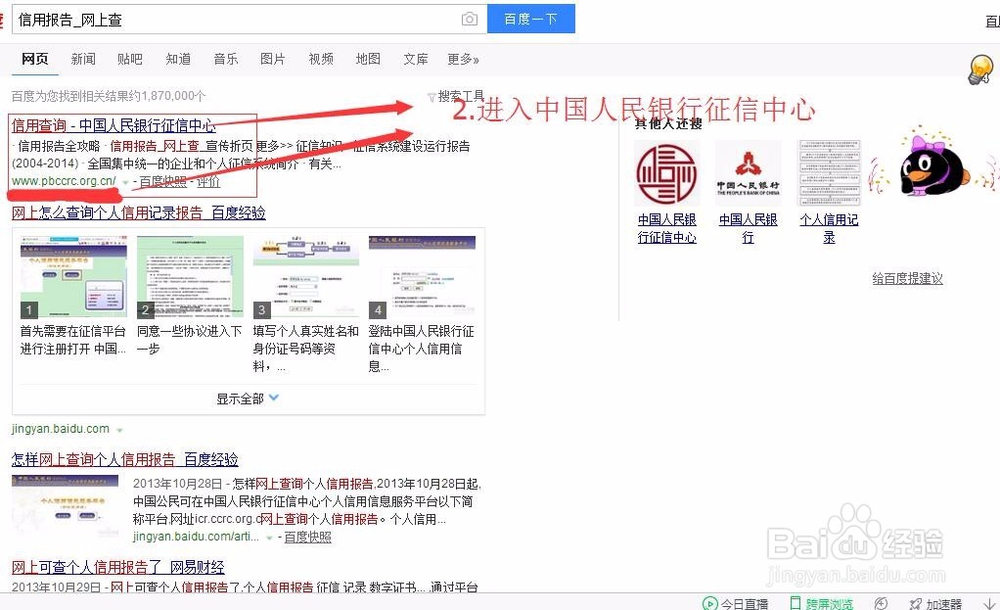The image size is (1000, 610).
Task: Open 加速器 rocket icon in status bar
Action: (936, 603)
